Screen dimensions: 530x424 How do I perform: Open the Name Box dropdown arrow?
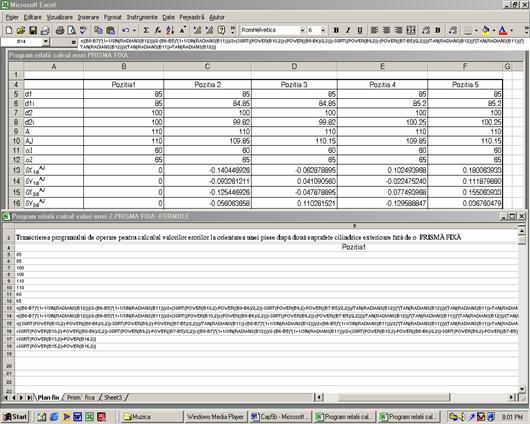tap(46, 42)
